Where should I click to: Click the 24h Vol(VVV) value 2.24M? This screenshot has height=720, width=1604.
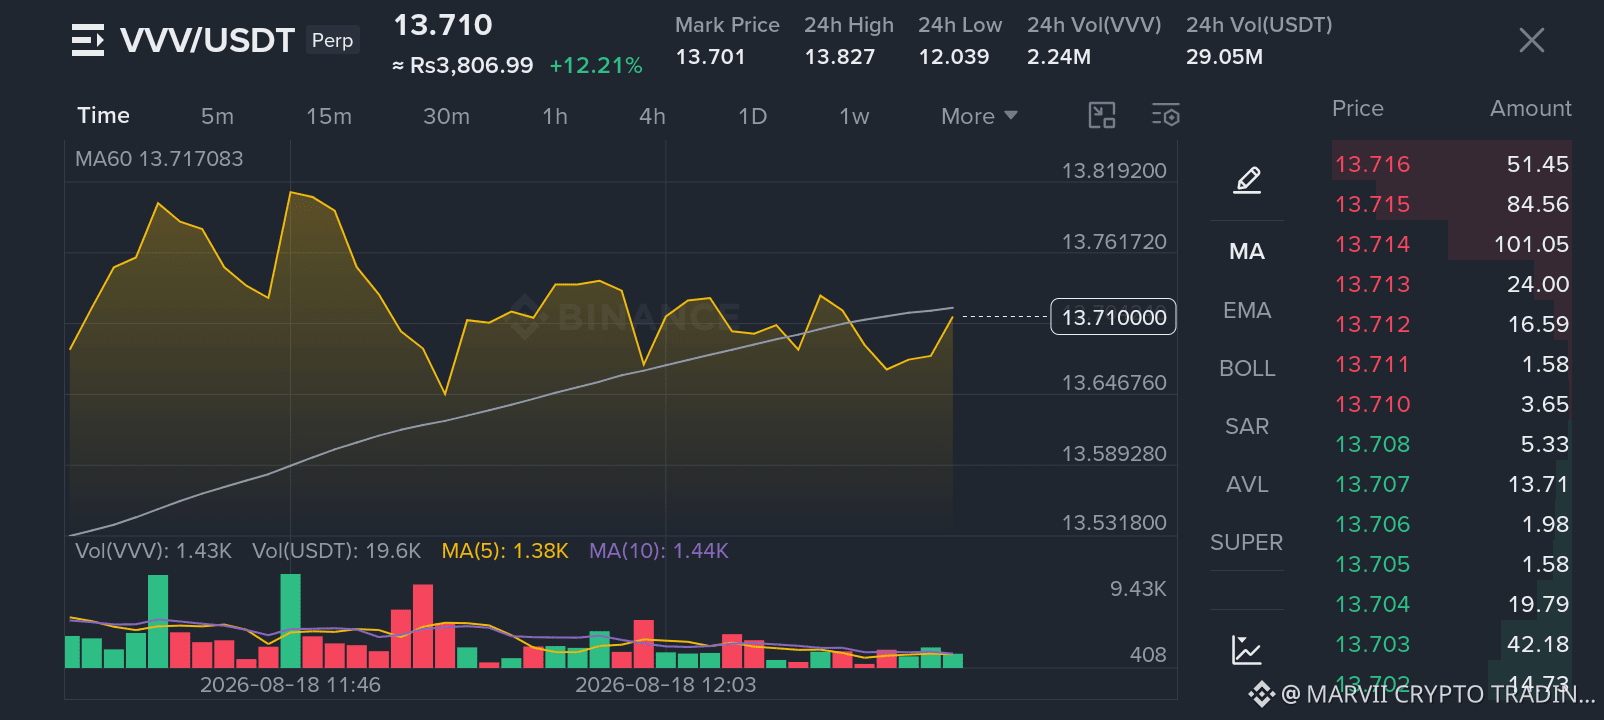click(x=1058, y=57)
